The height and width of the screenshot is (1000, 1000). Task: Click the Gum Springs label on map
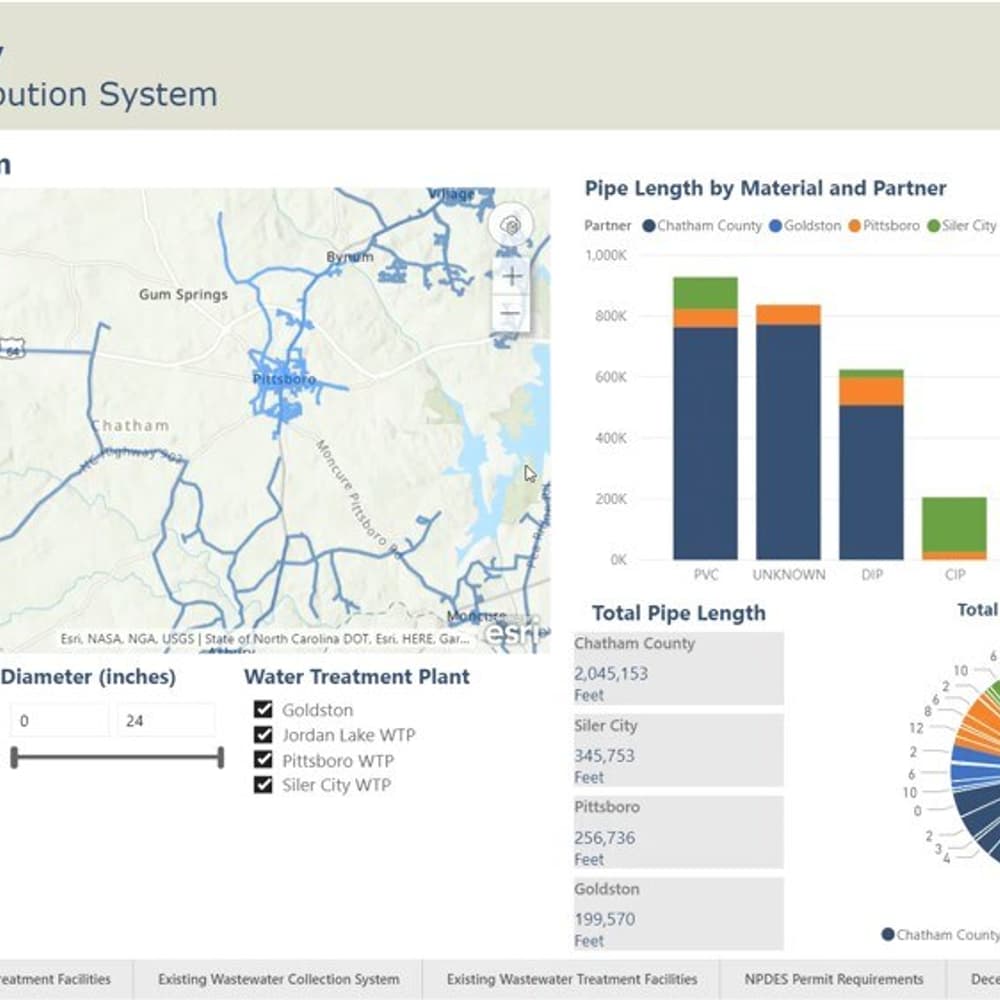[x=183, y=295]
